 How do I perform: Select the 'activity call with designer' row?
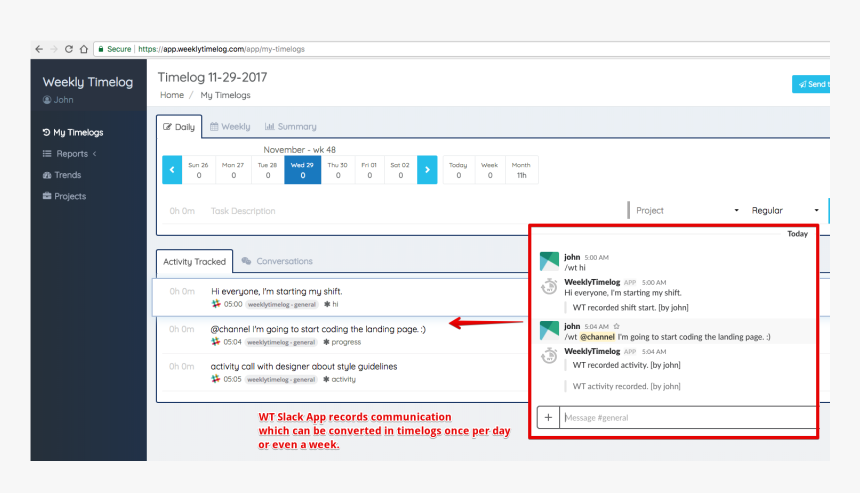click(341, 372)
